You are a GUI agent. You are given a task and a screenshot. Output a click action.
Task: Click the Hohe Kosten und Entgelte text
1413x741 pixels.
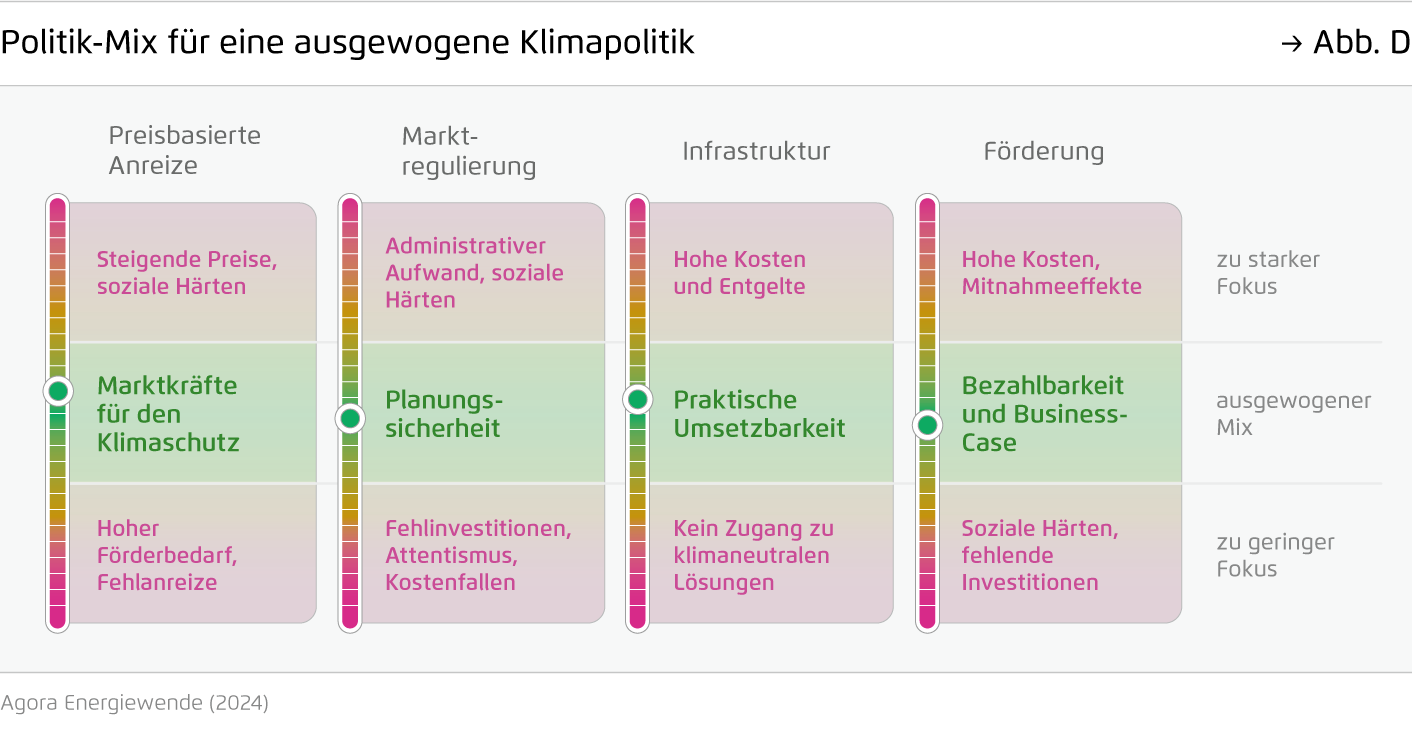click(x=739, y=273)
